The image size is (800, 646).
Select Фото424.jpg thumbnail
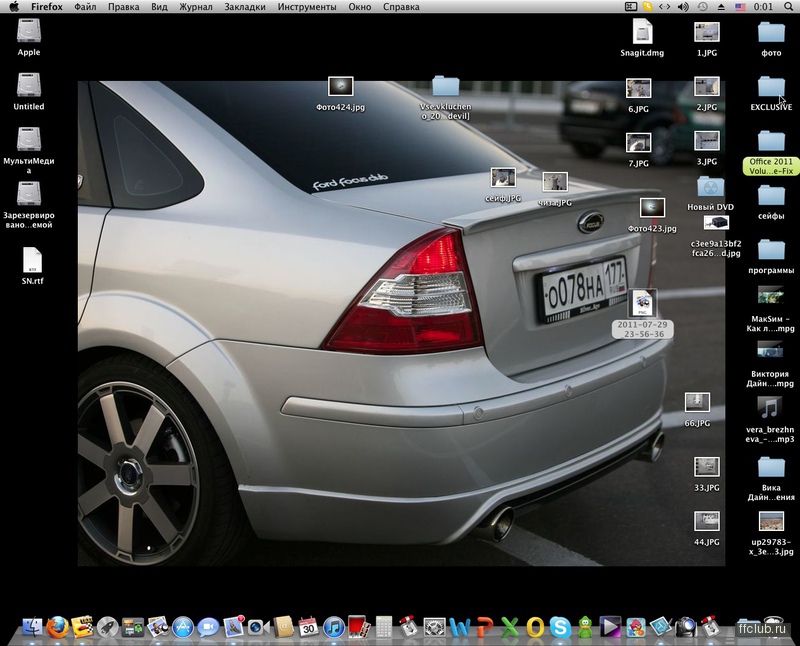coord(340,87)
